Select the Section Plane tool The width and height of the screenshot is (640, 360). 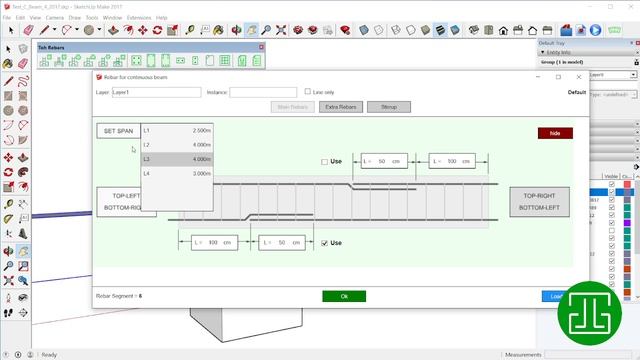[23, 313]
